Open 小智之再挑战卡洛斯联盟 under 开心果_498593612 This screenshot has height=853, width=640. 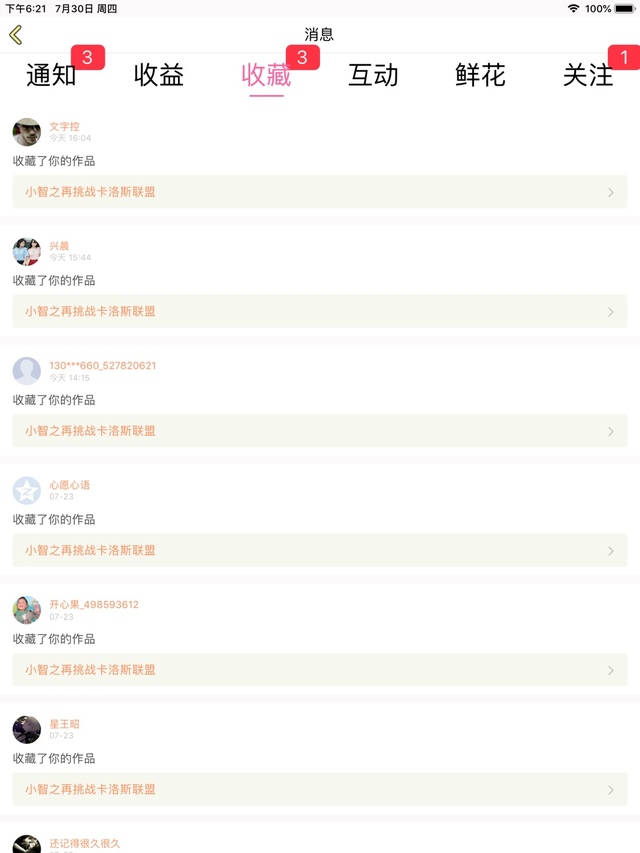(91, 670)
